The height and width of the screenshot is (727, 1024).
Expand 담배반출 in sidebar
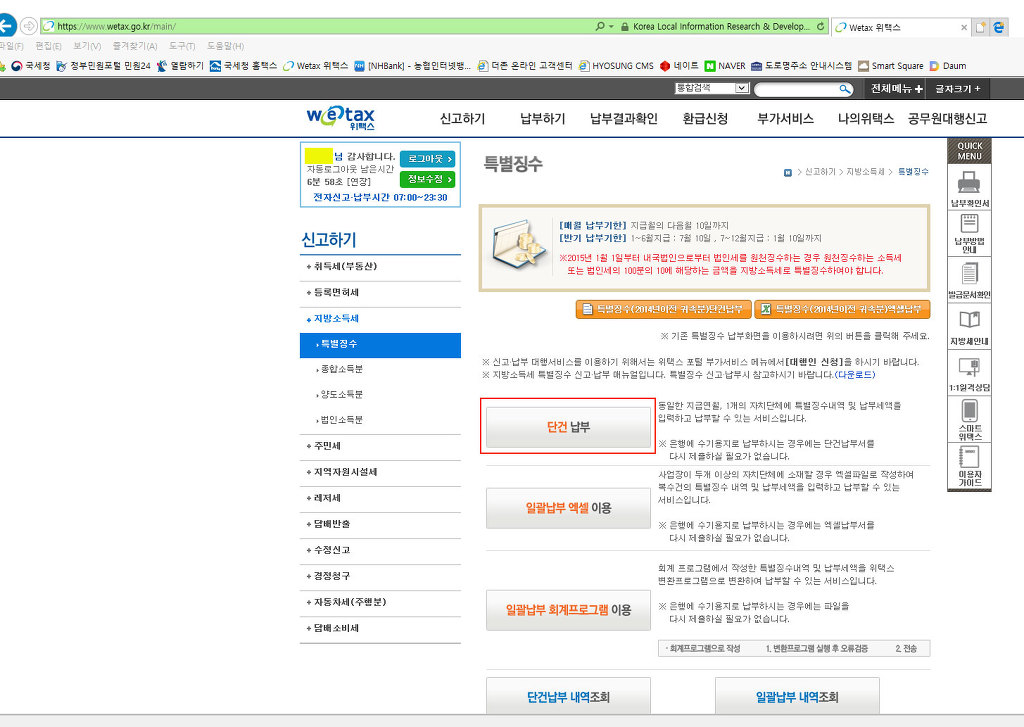(x=328, y=525)
